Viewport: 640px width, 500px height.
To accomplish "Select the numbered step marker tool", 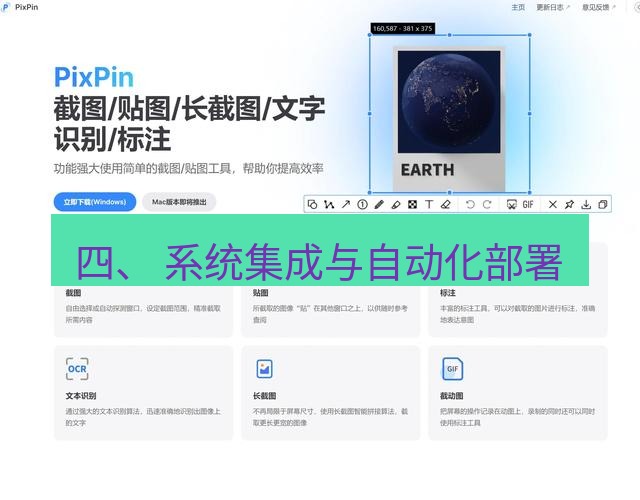I will coord(362,204).
